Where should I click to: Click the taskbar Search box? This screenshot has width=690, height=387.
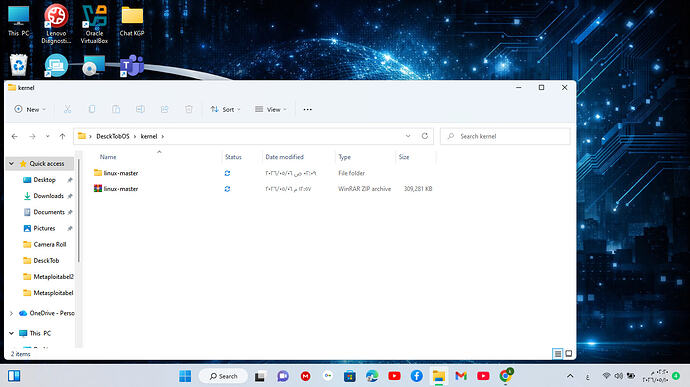pyautogui.click(x=223, y=376)
